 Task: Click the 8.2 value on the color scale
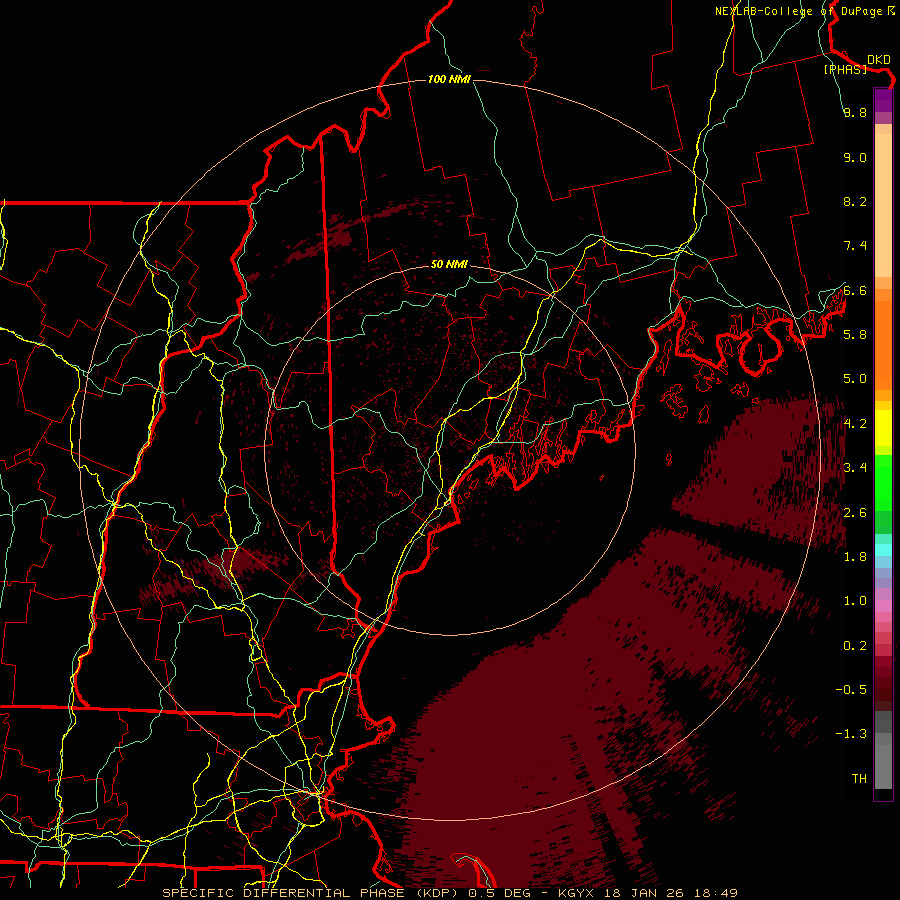pyautogui.click(x=855, y=201)
